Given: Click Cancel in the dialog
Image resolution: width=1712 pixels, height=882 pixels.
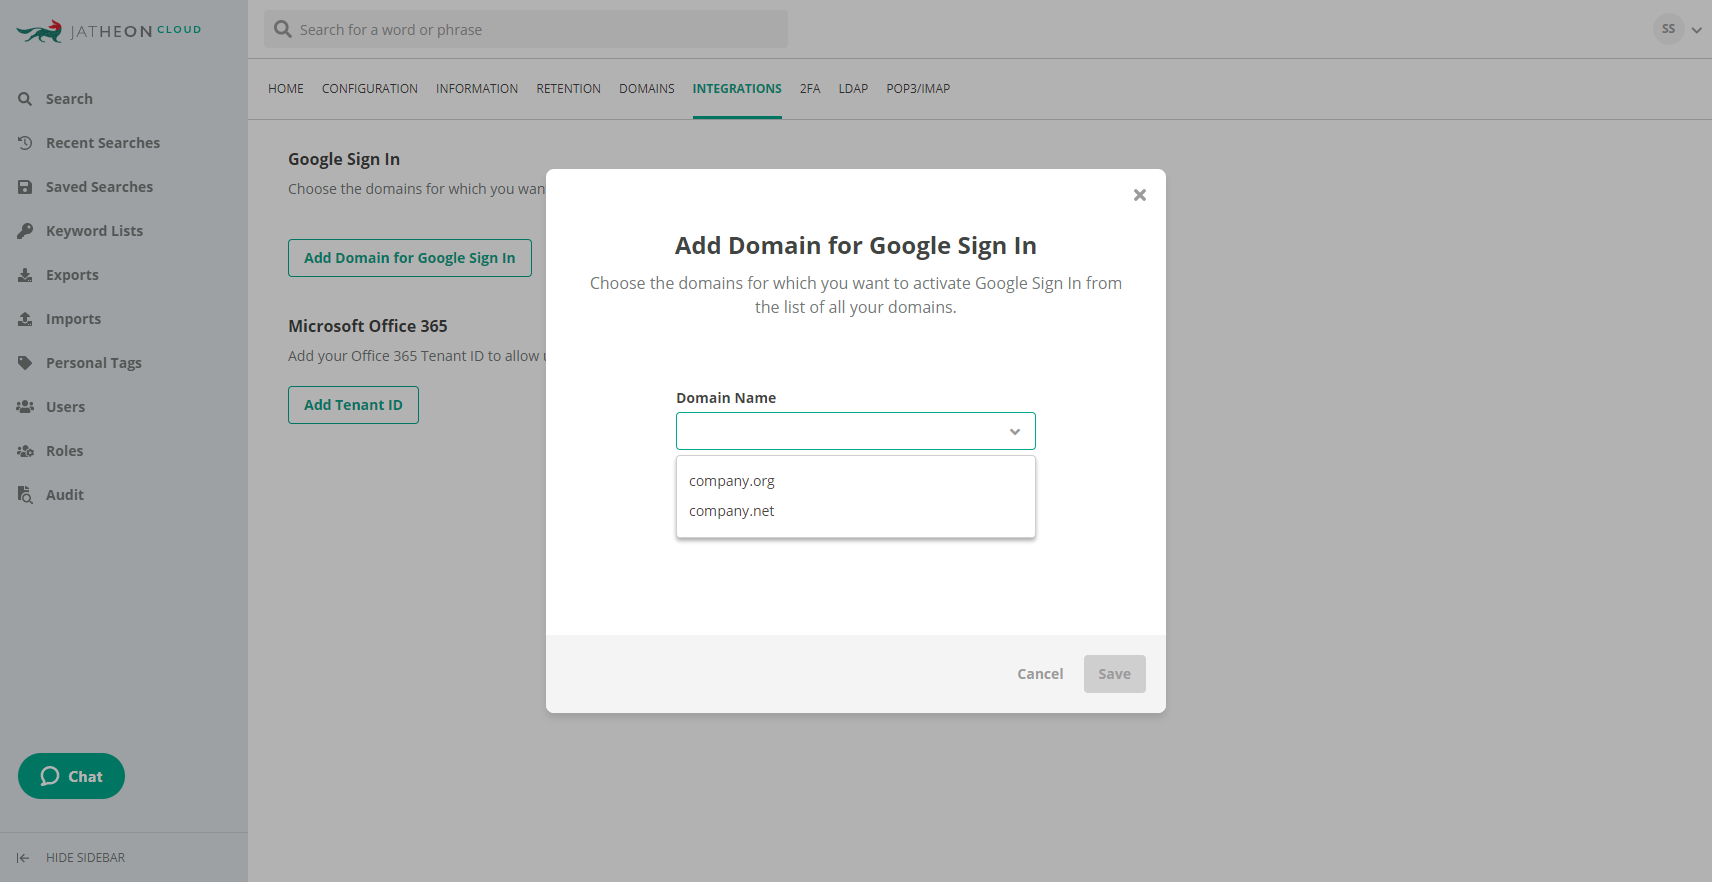Looking at the screenshot, I should coord(1040,674).
